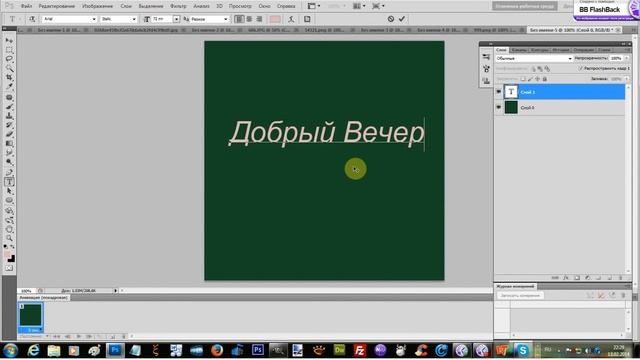This screenshot has width=640, height=360.
Task: Open the Изображение menu
Action: [98, 6]
